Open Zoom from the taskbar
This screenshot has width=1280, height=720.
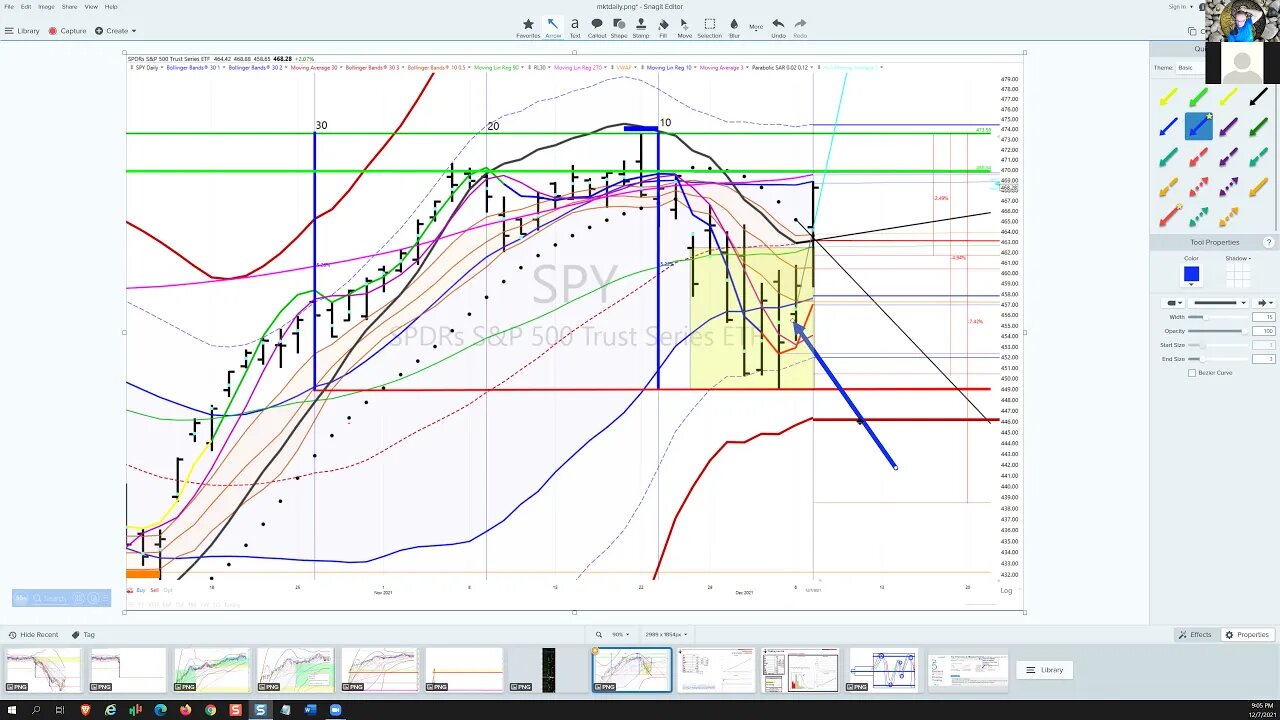click(x=336, y=710)
